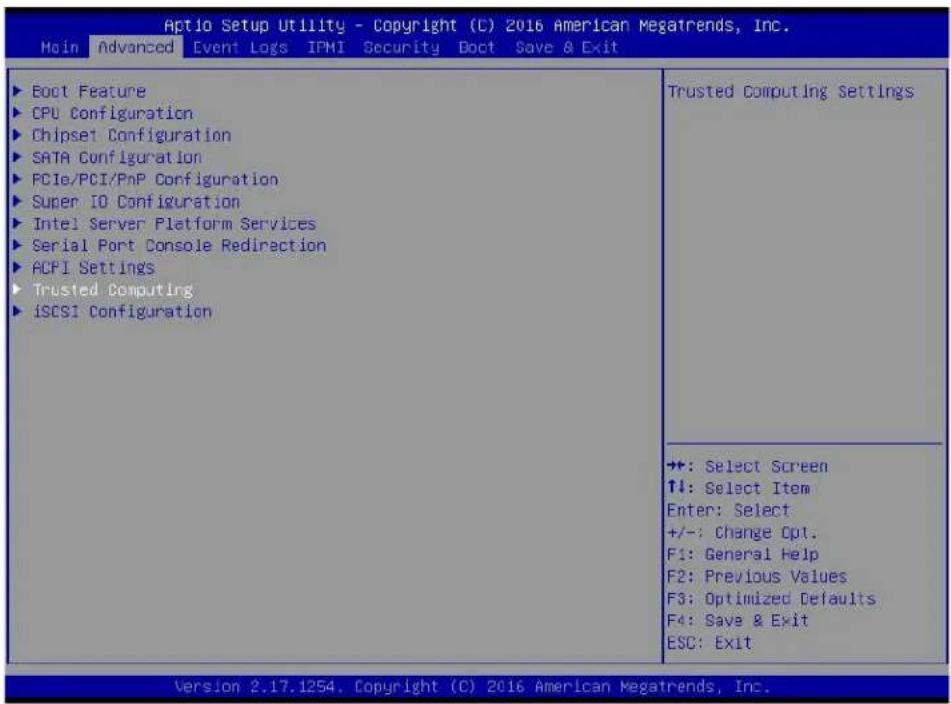
Task: Click the 'Trusted Computing Settings' help text
Action: 790,92
